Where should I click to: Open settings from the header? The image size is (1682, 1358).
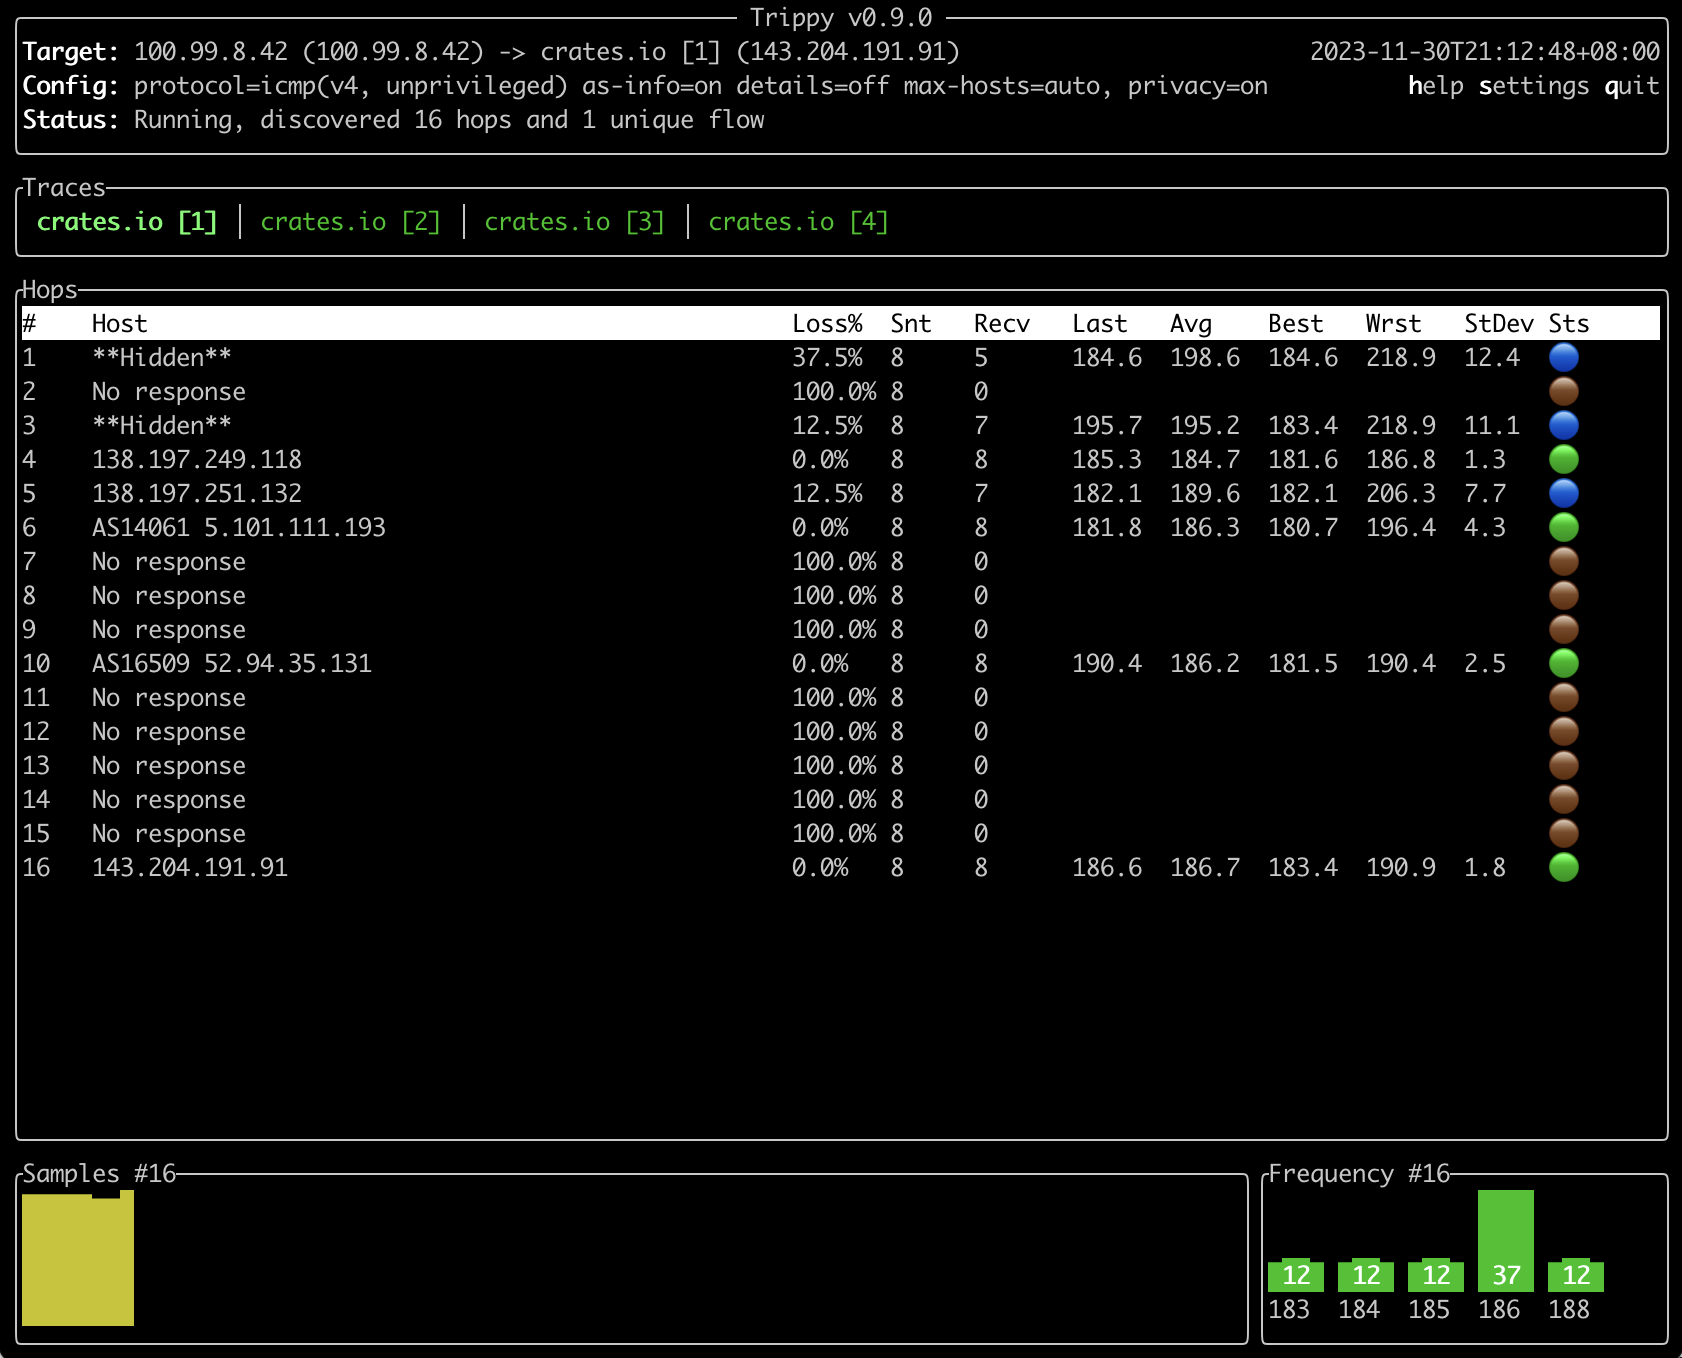[x=1534, y=86]
